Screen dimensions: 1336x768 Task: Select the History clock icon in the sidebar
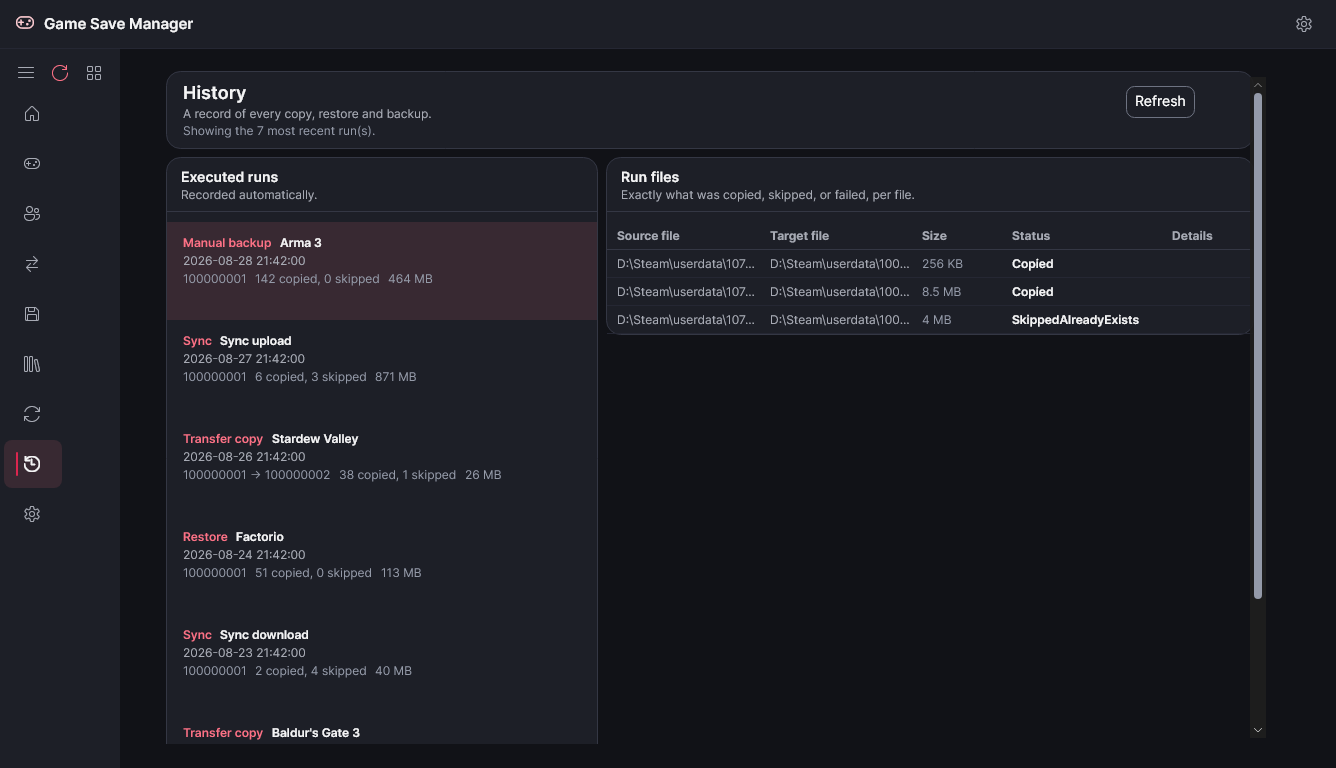(33, 464)
